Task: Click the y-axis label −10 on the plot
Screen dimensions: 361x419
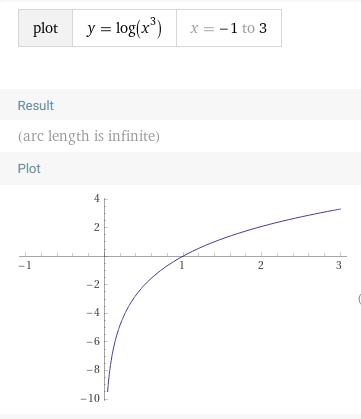Action: [90, 398]
